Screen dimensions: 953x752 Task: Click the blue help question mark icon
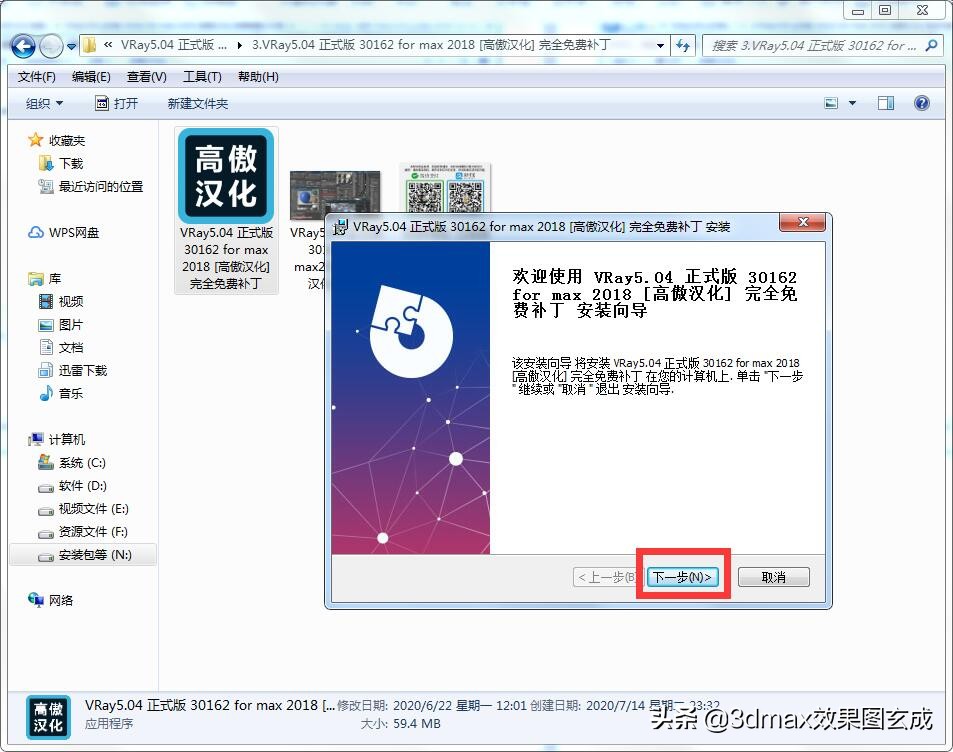pyautogui.click(x=921, y=103)
